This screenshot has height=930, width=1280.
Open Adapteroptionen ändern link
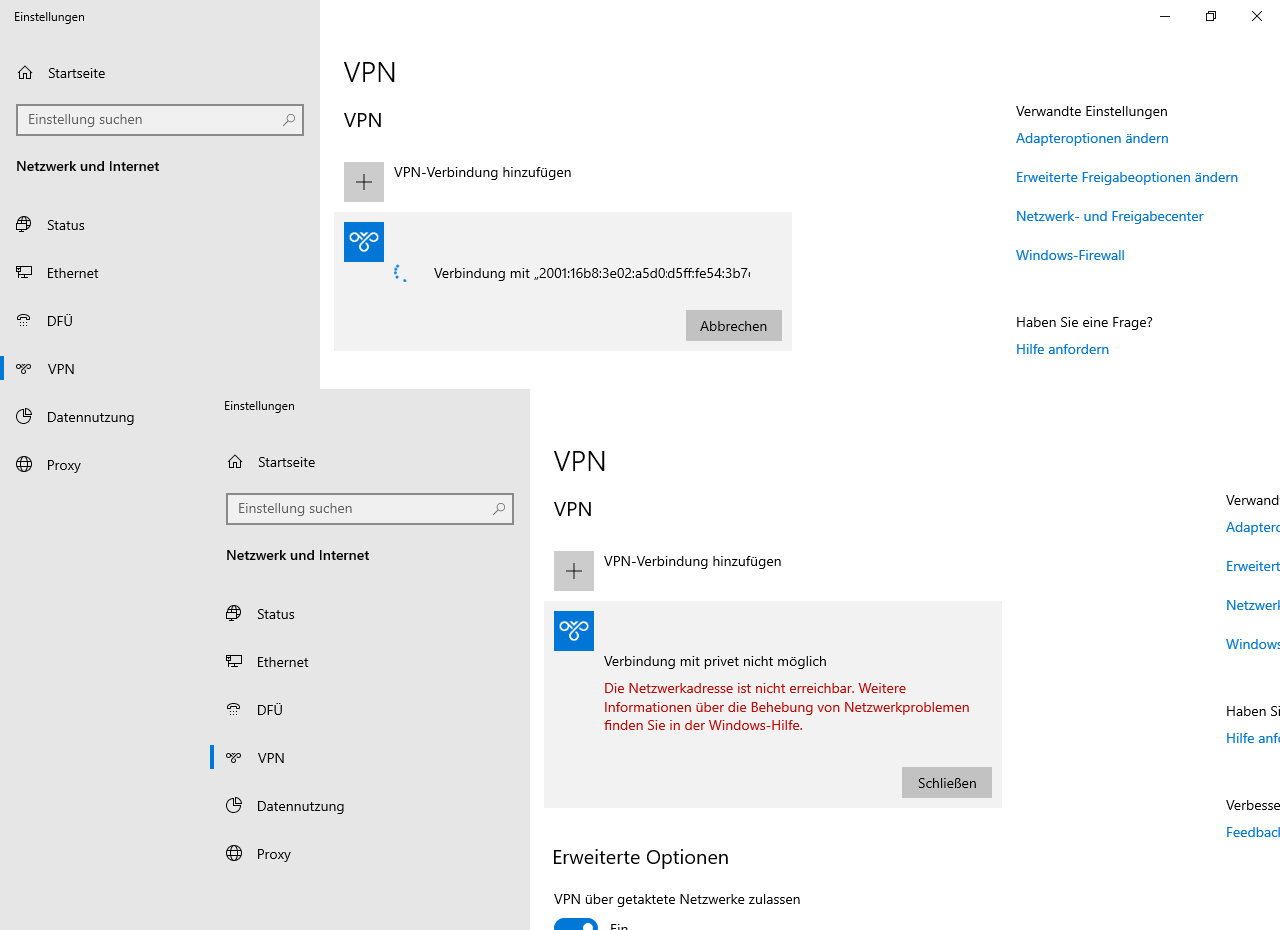click(x=1092, y=138)
